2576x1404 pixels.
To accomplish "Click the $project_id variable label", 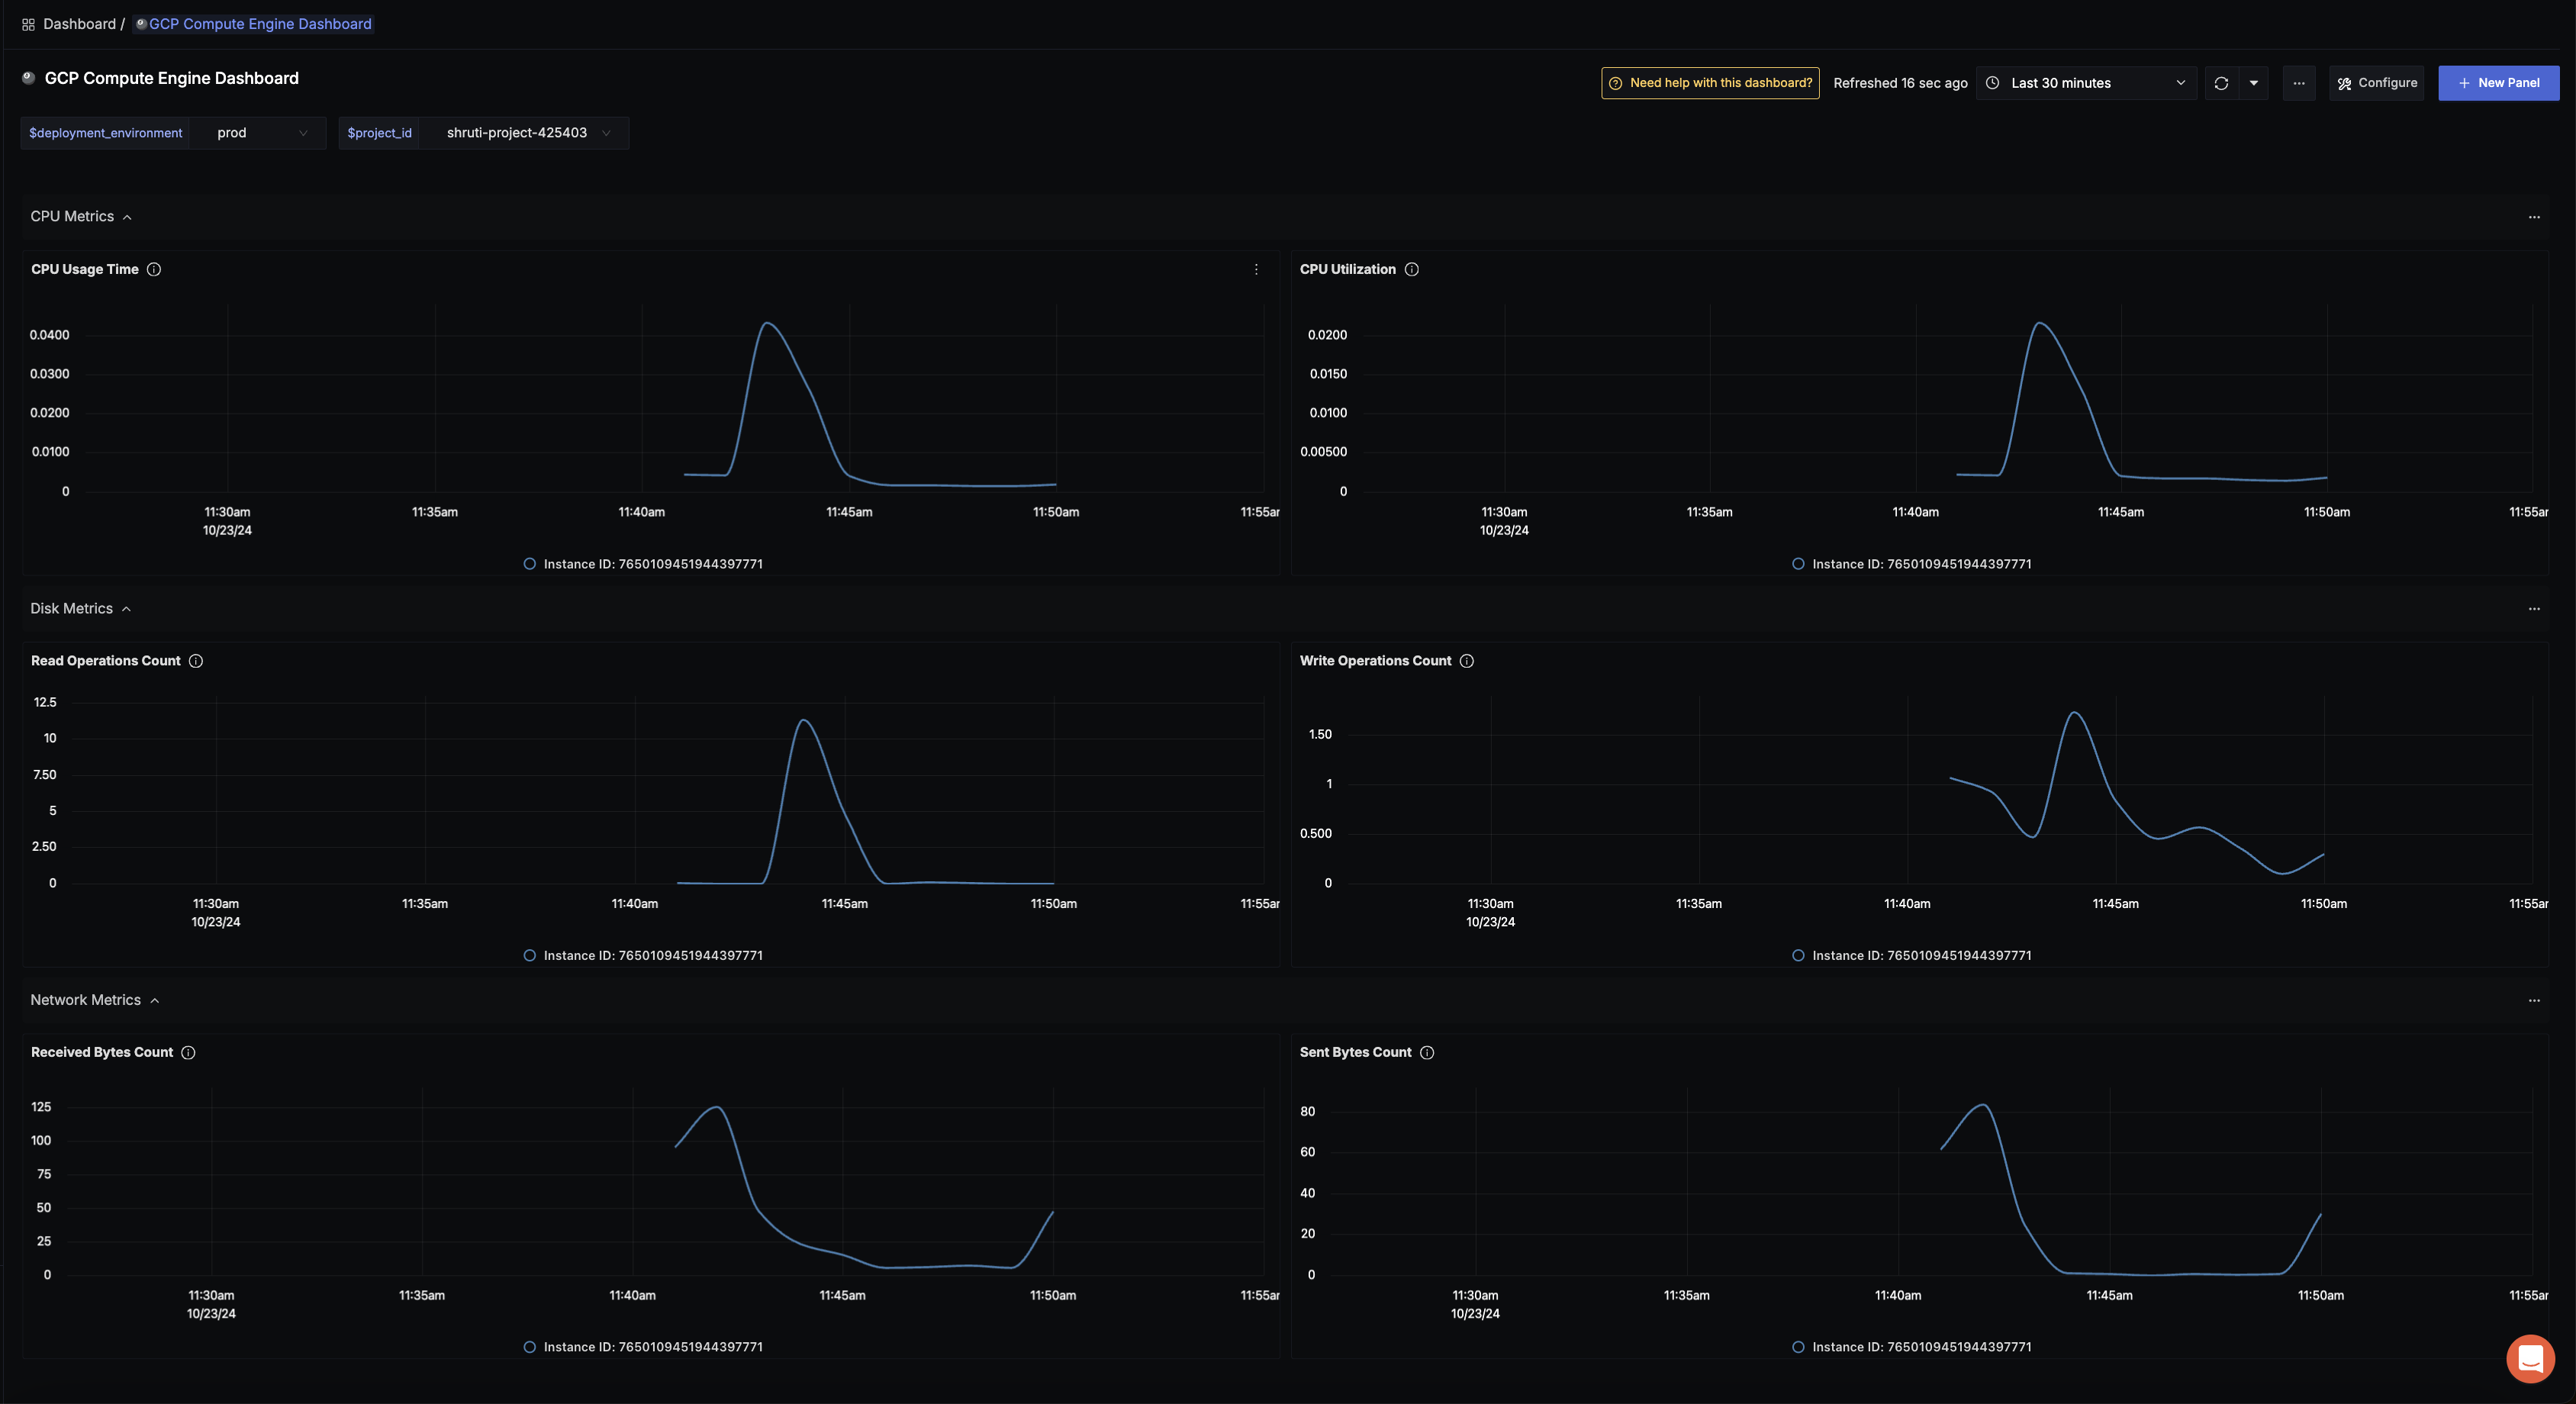I will tap(379, 133).
